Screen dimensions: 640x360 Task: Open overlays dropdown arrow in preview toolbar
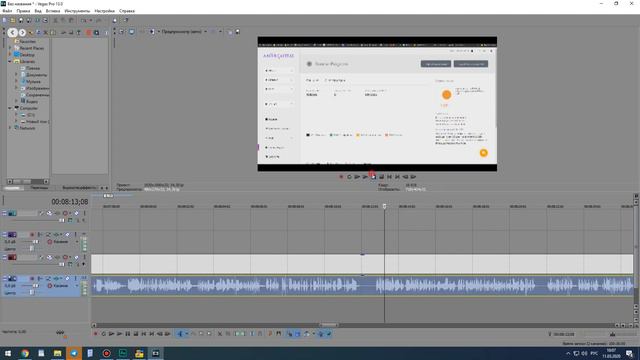pyautogui.click(x=220, y=32)
